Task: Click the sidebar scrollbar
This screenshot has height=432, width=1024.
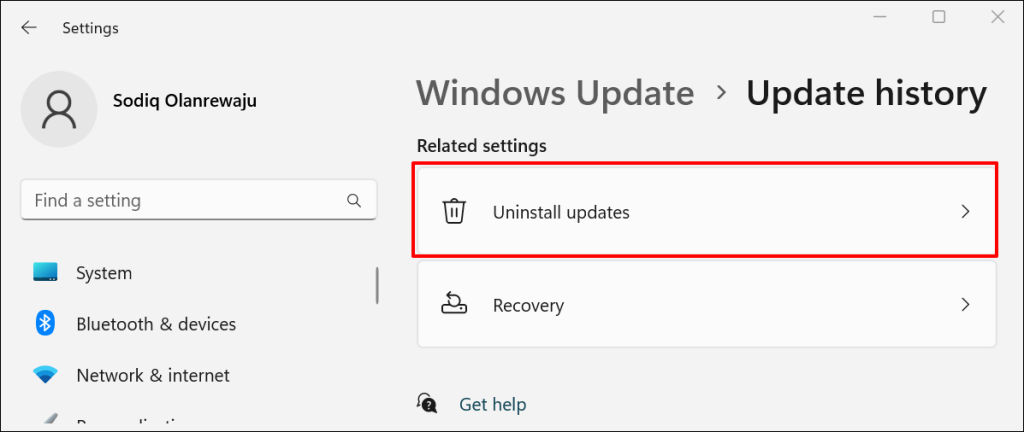Action: pyautogui.click(x=377, y=287)
